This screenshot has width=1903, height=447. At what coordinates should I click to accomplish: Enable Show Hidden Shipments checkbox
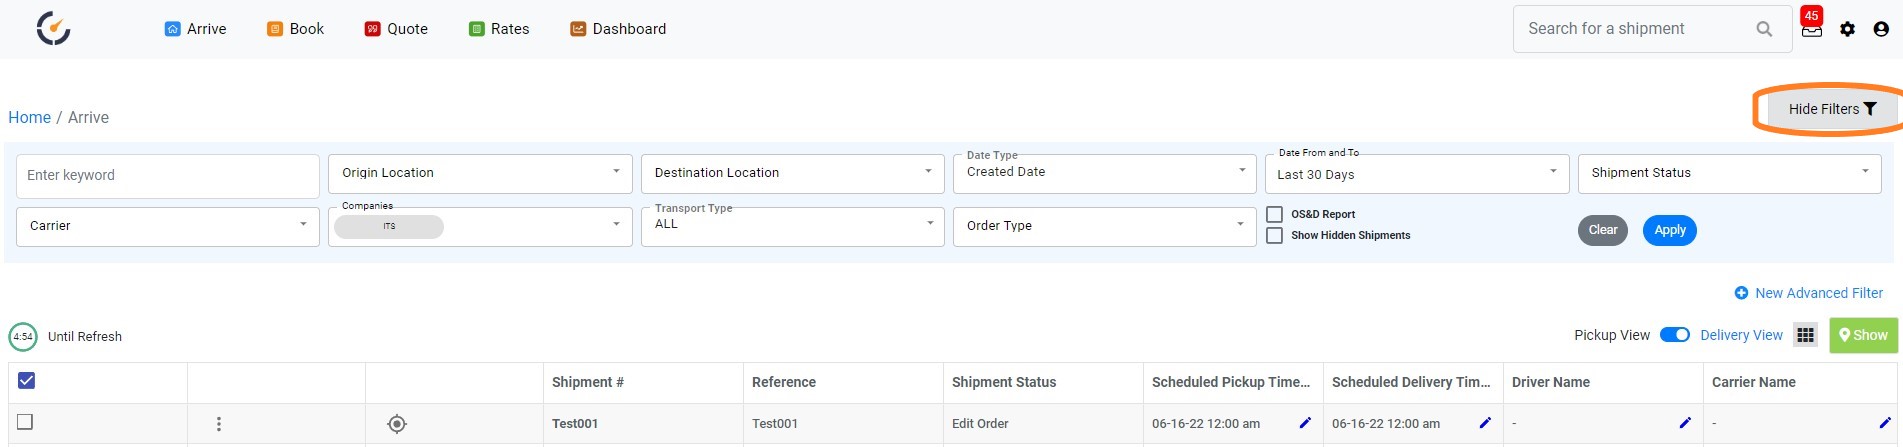[1274, 235]
